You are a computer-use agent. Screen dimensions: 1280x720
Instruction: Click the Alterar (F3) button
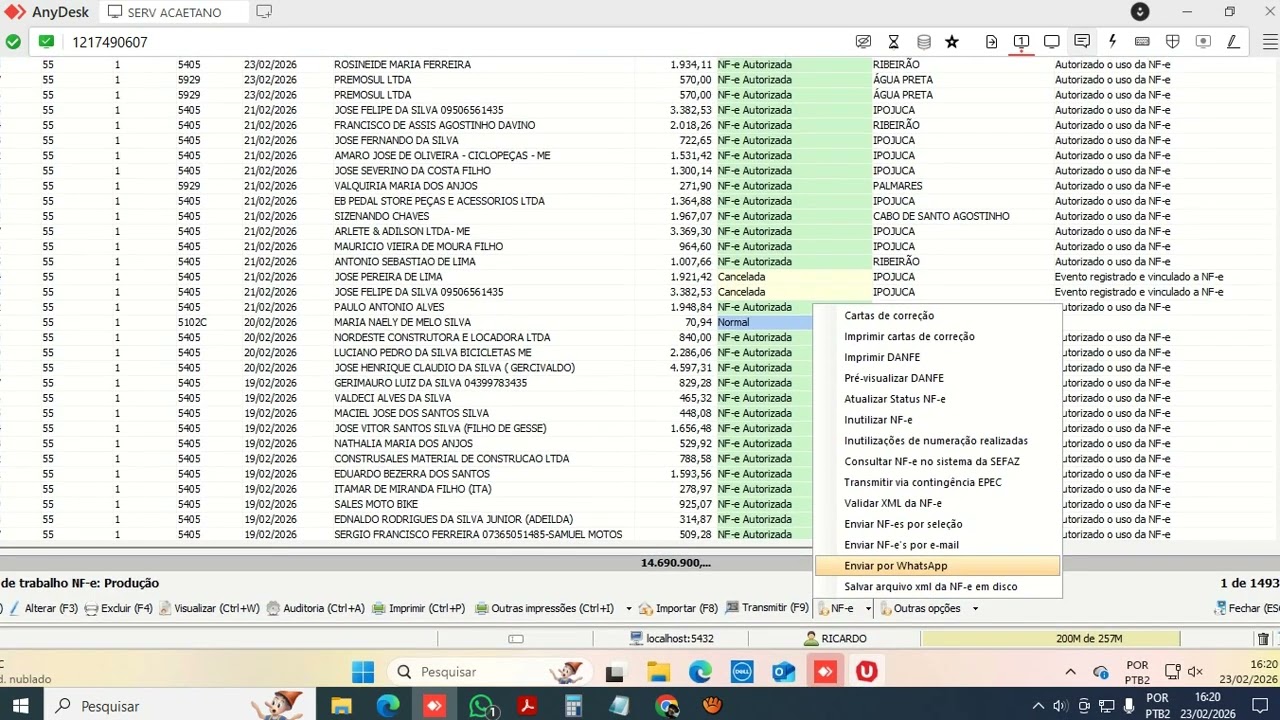click(x=43, y=608)
